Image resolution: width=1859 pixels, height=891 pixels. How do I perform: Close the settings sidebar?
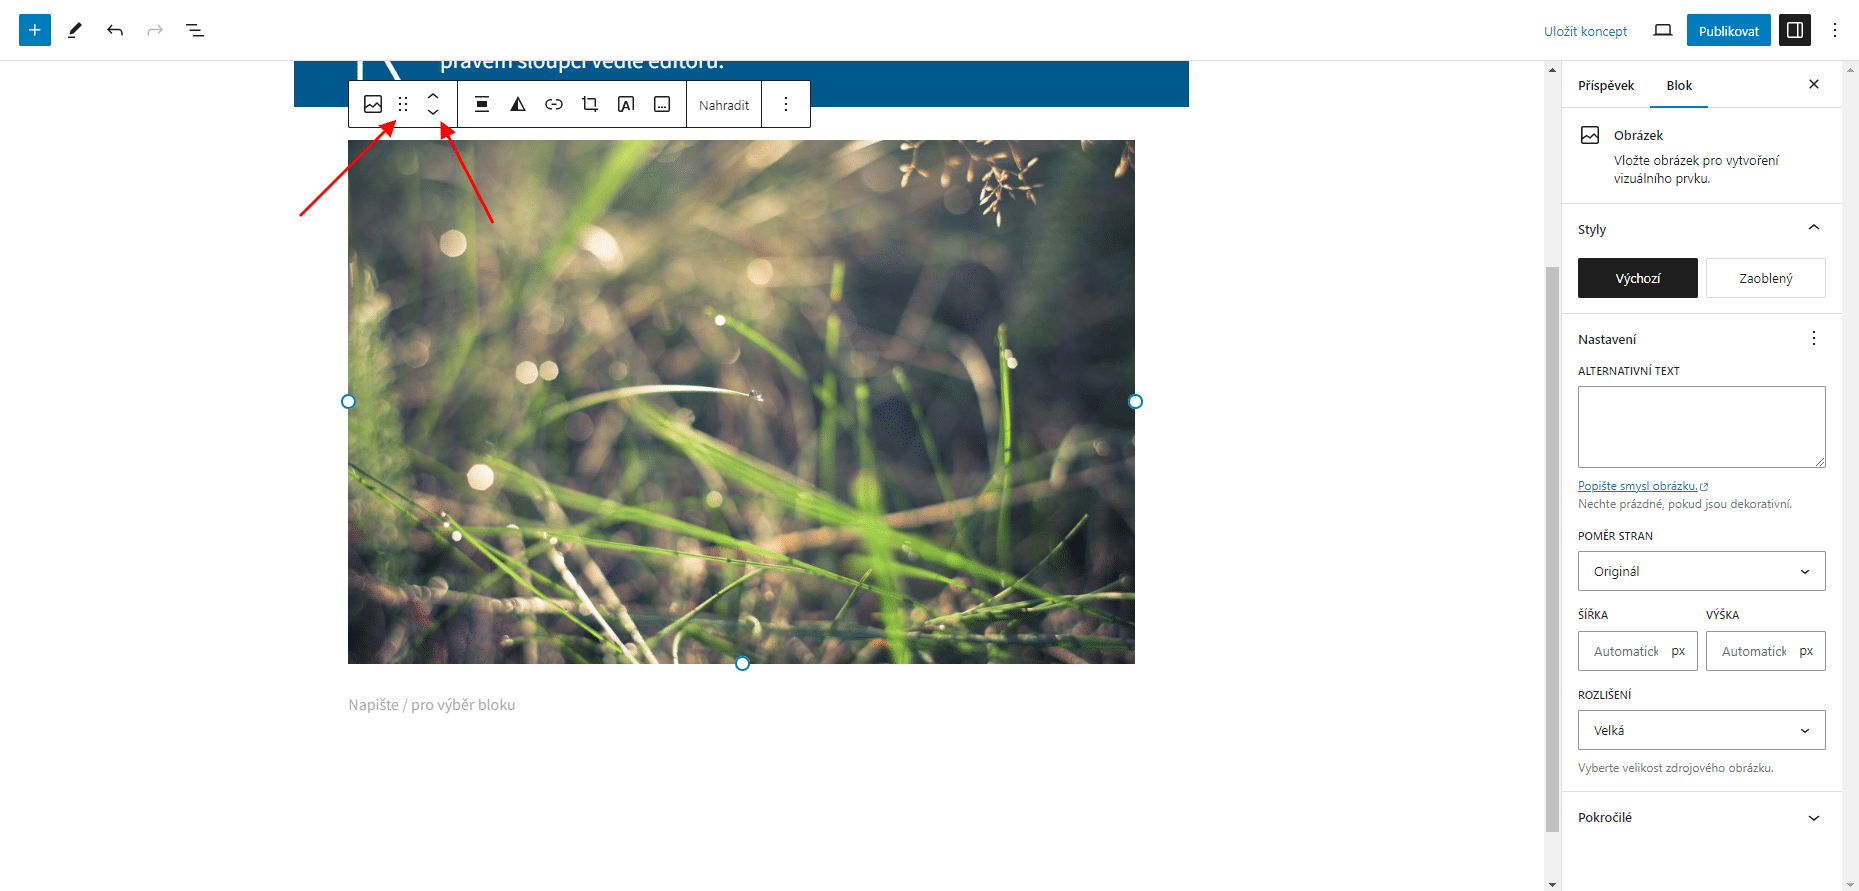(1814, 84)
